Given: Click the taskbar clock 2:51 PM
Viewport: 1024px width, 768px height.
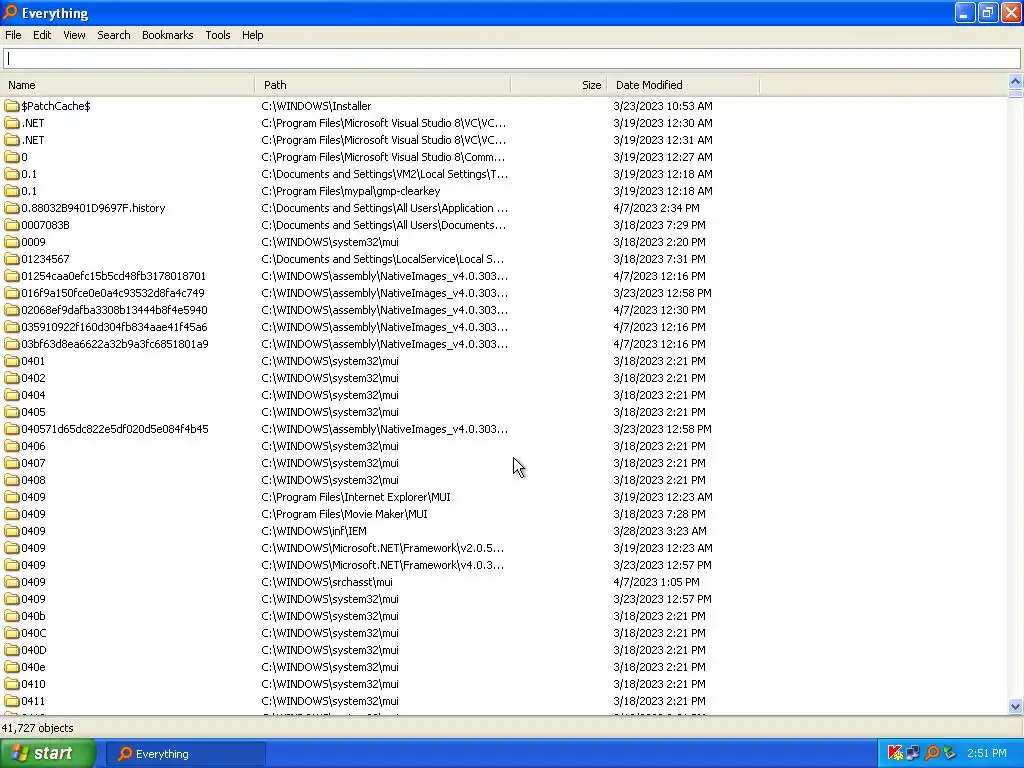Looking at the screenshot, I should 987,754.
